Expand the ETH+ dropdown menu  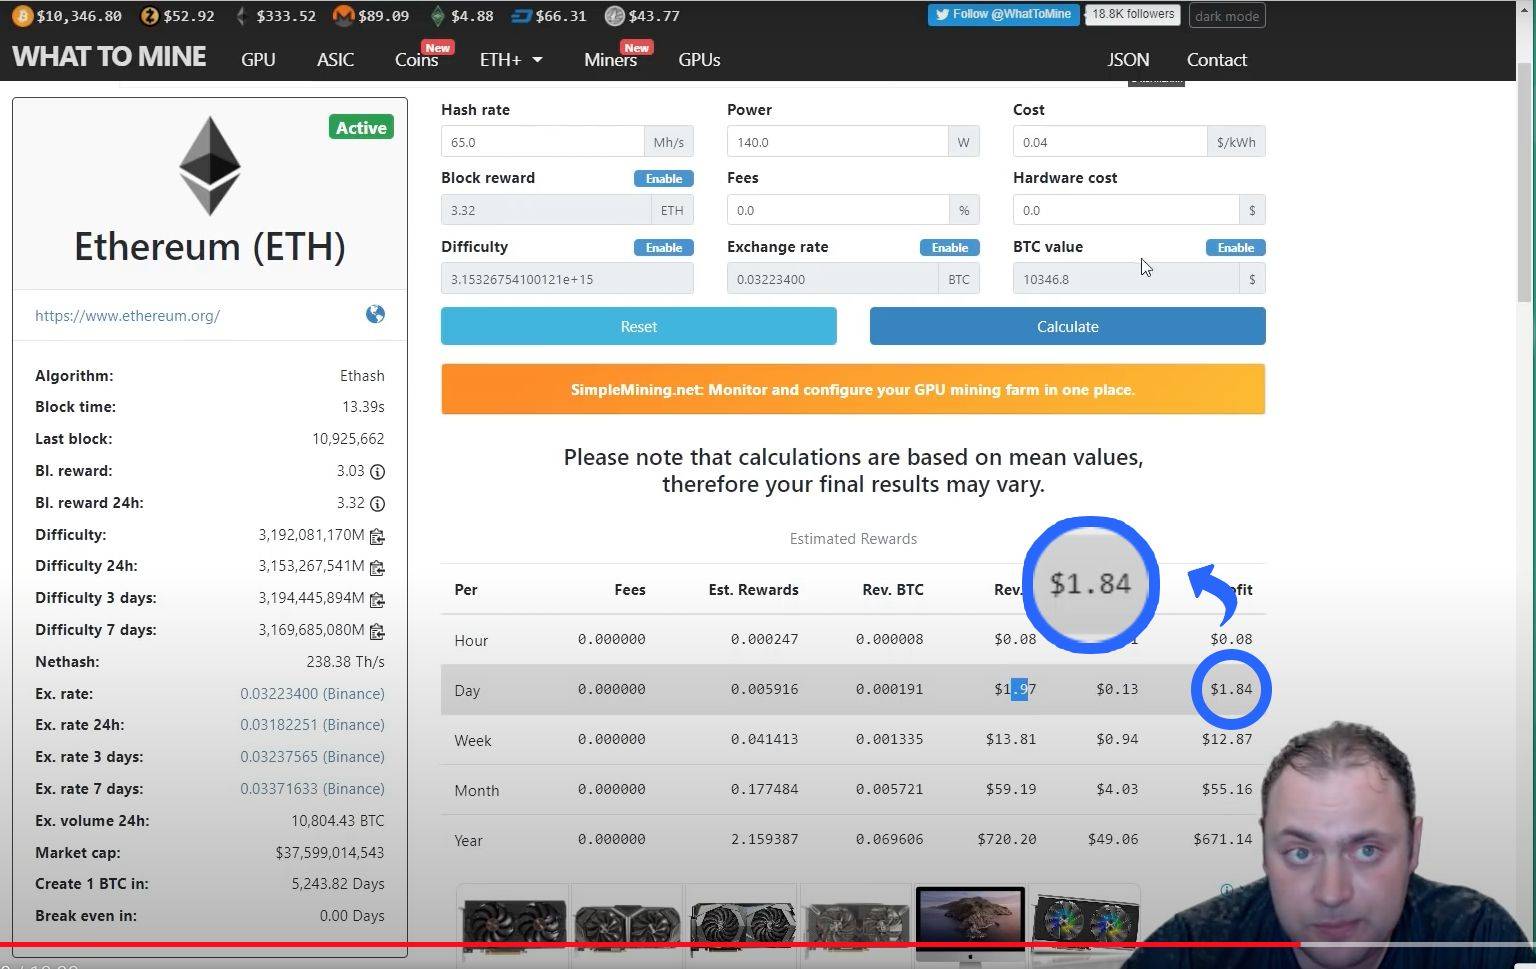pyautogui.click(x=511, y=60)
